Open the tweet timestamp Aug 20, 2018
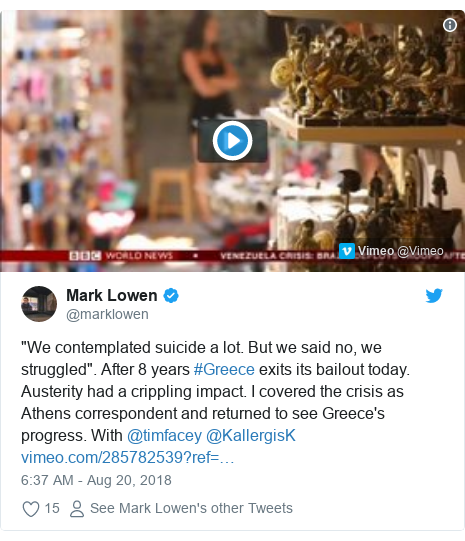 (96, 480)
